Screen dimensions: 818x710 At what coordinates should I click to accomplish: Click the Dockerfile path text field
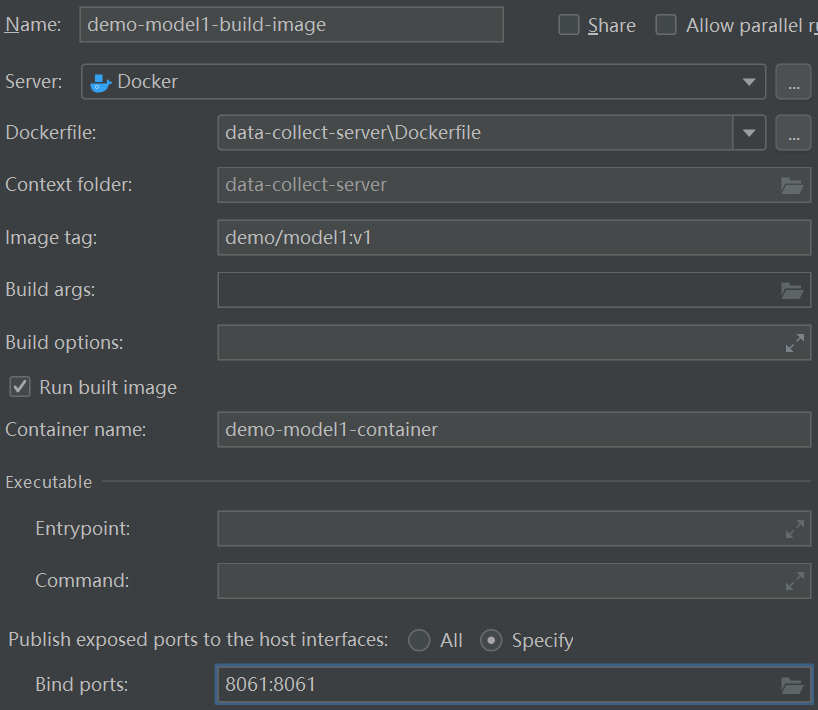(475, 133)
